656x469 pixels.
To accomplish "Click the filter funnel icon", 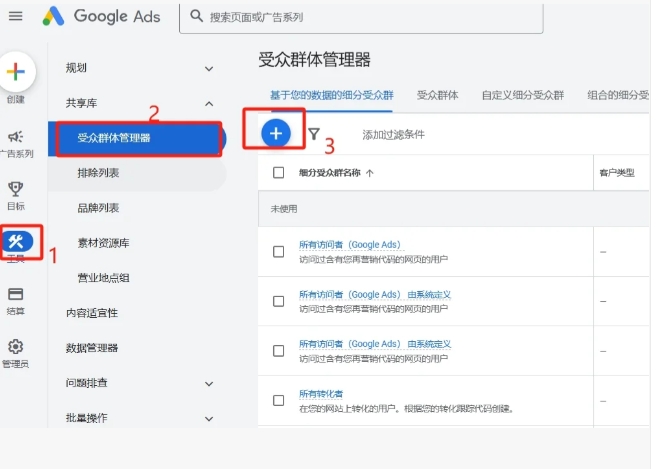I will (x=314, y=134).
